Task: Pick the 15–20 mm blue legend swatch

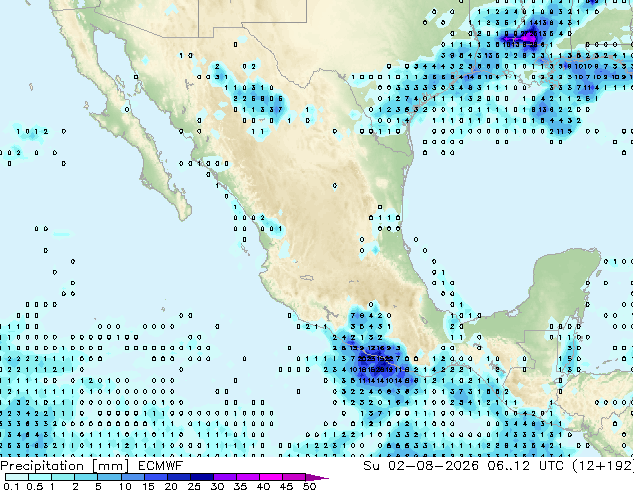Action: pyautogui.click(x=155, y=477)
